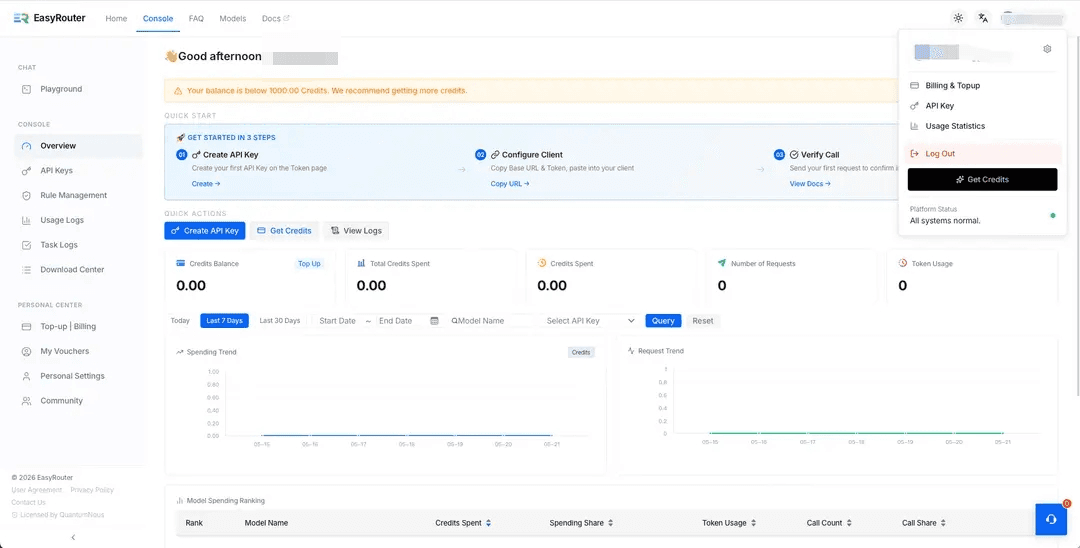
Task: Open the external Docs link tab
Action: click(x=276, y=19)
